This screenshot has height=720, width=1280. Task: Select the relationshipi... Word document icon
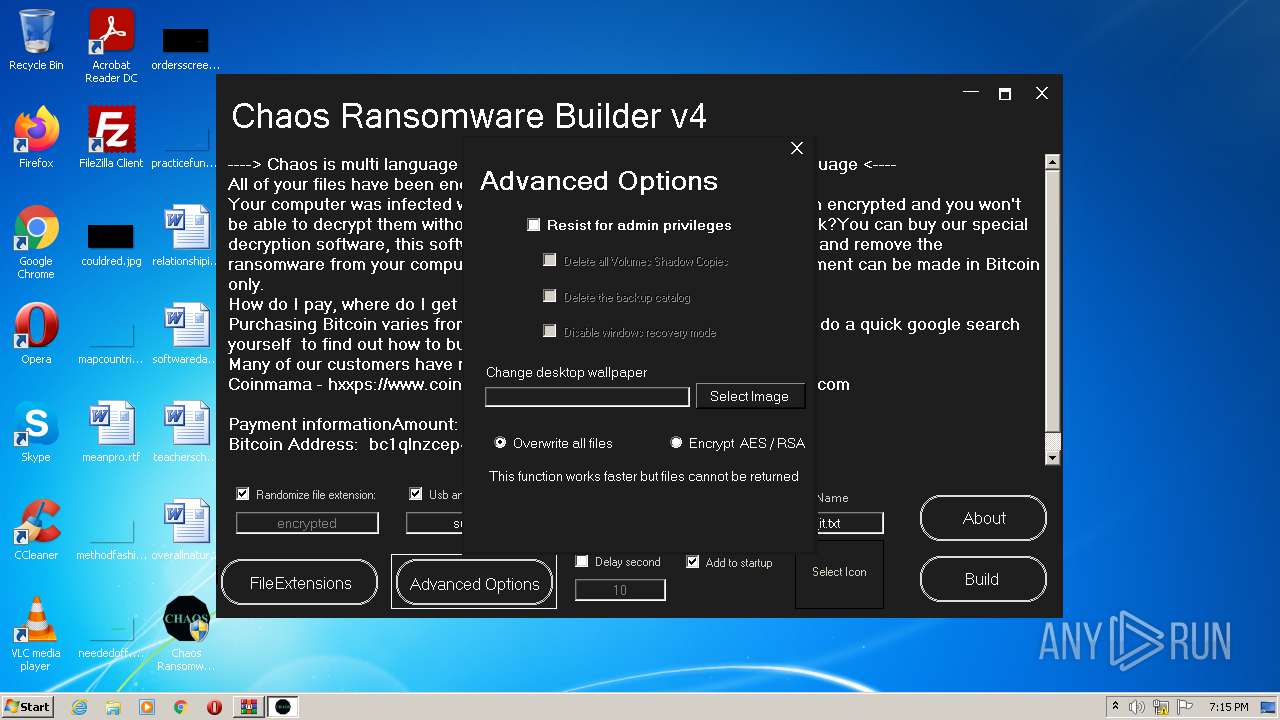coord(186,236)
